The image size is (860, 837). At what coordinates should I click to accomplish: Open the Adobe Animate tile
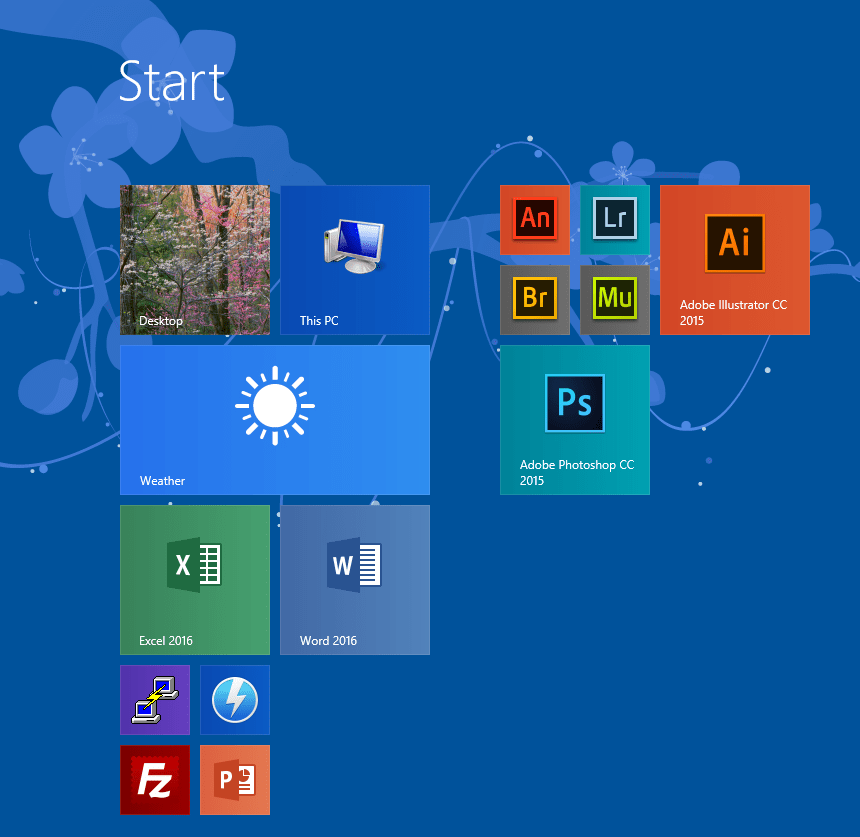[x=535, y=220]
